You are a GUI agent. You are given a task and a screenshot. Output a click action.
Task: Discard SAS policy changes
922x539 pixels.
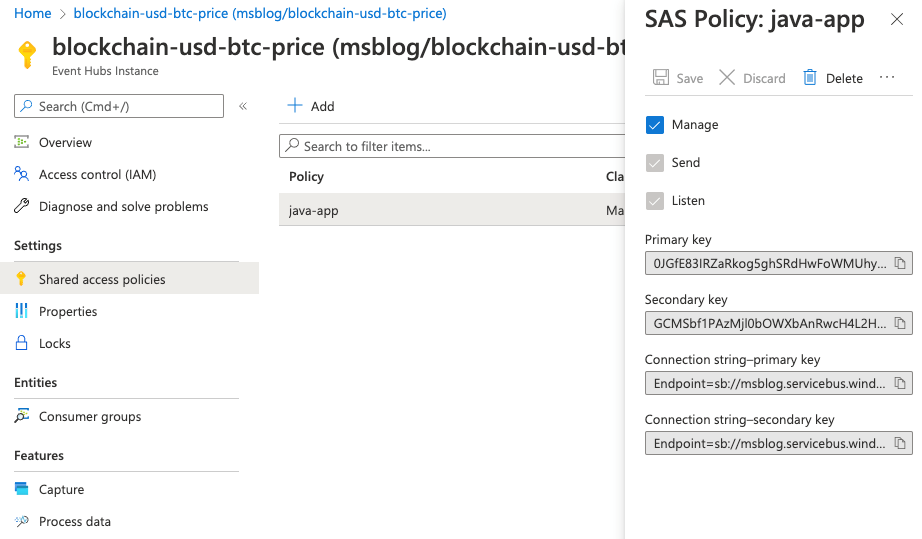point(752,78)
